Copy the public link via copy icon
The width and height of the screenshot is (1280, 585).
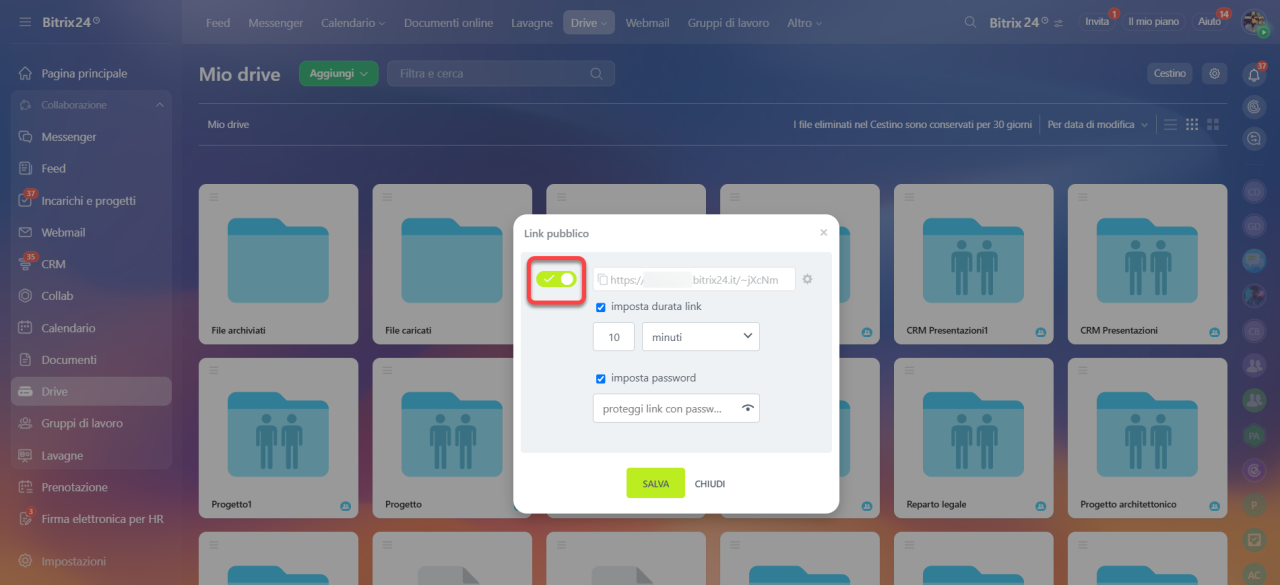pos(602,280)
